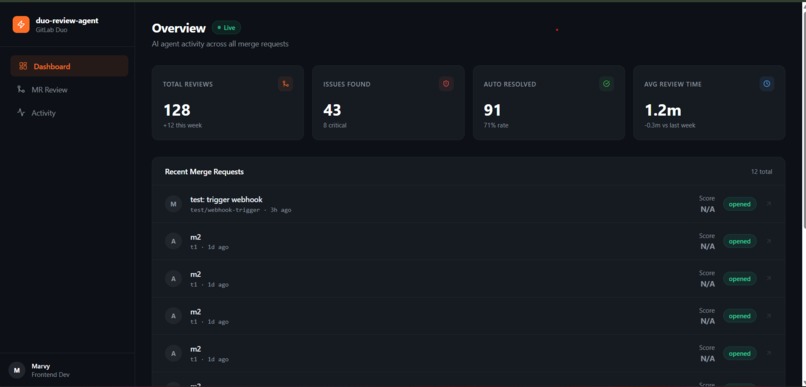Click the '+12 this week' text

pyautogui.click(x=182, y=125)
